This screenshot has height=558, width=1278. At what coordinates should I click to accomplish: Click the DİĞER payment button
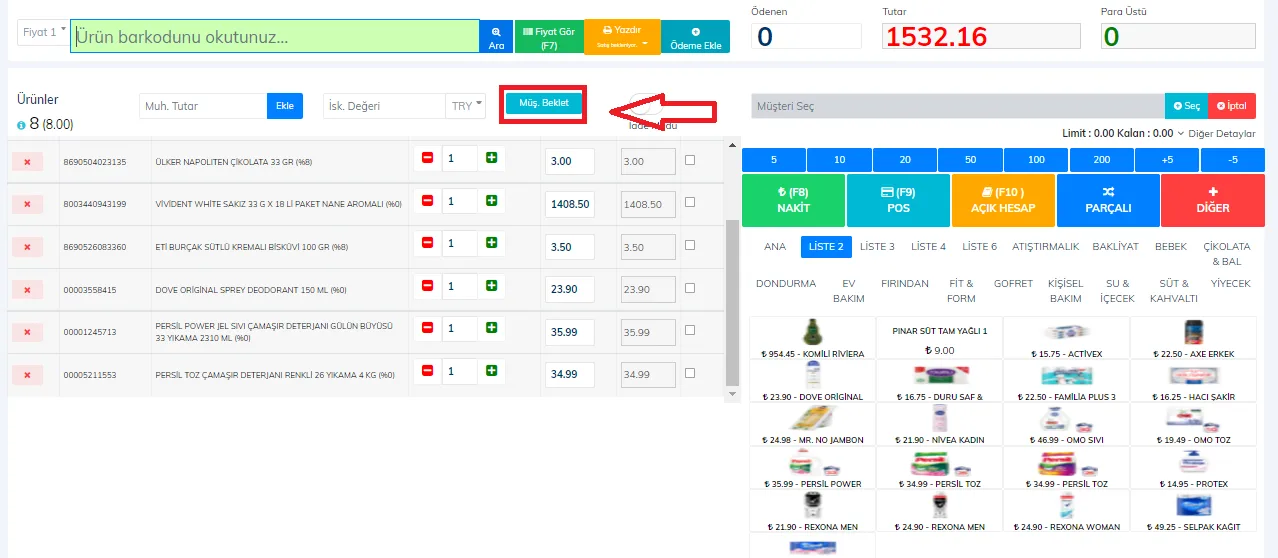point(1212,200)
